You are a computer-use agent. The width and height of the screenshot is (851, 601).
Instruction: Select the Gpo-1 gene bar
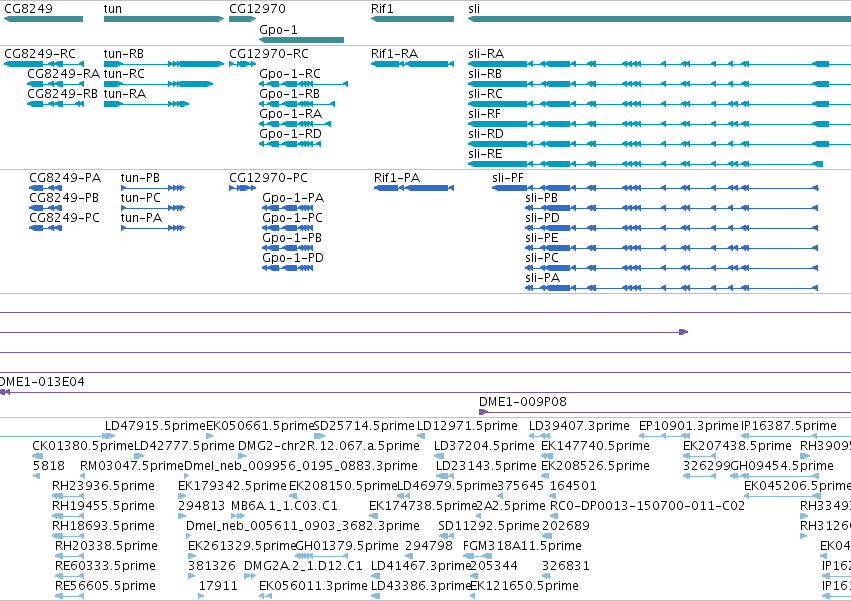(x=302, y=40)
